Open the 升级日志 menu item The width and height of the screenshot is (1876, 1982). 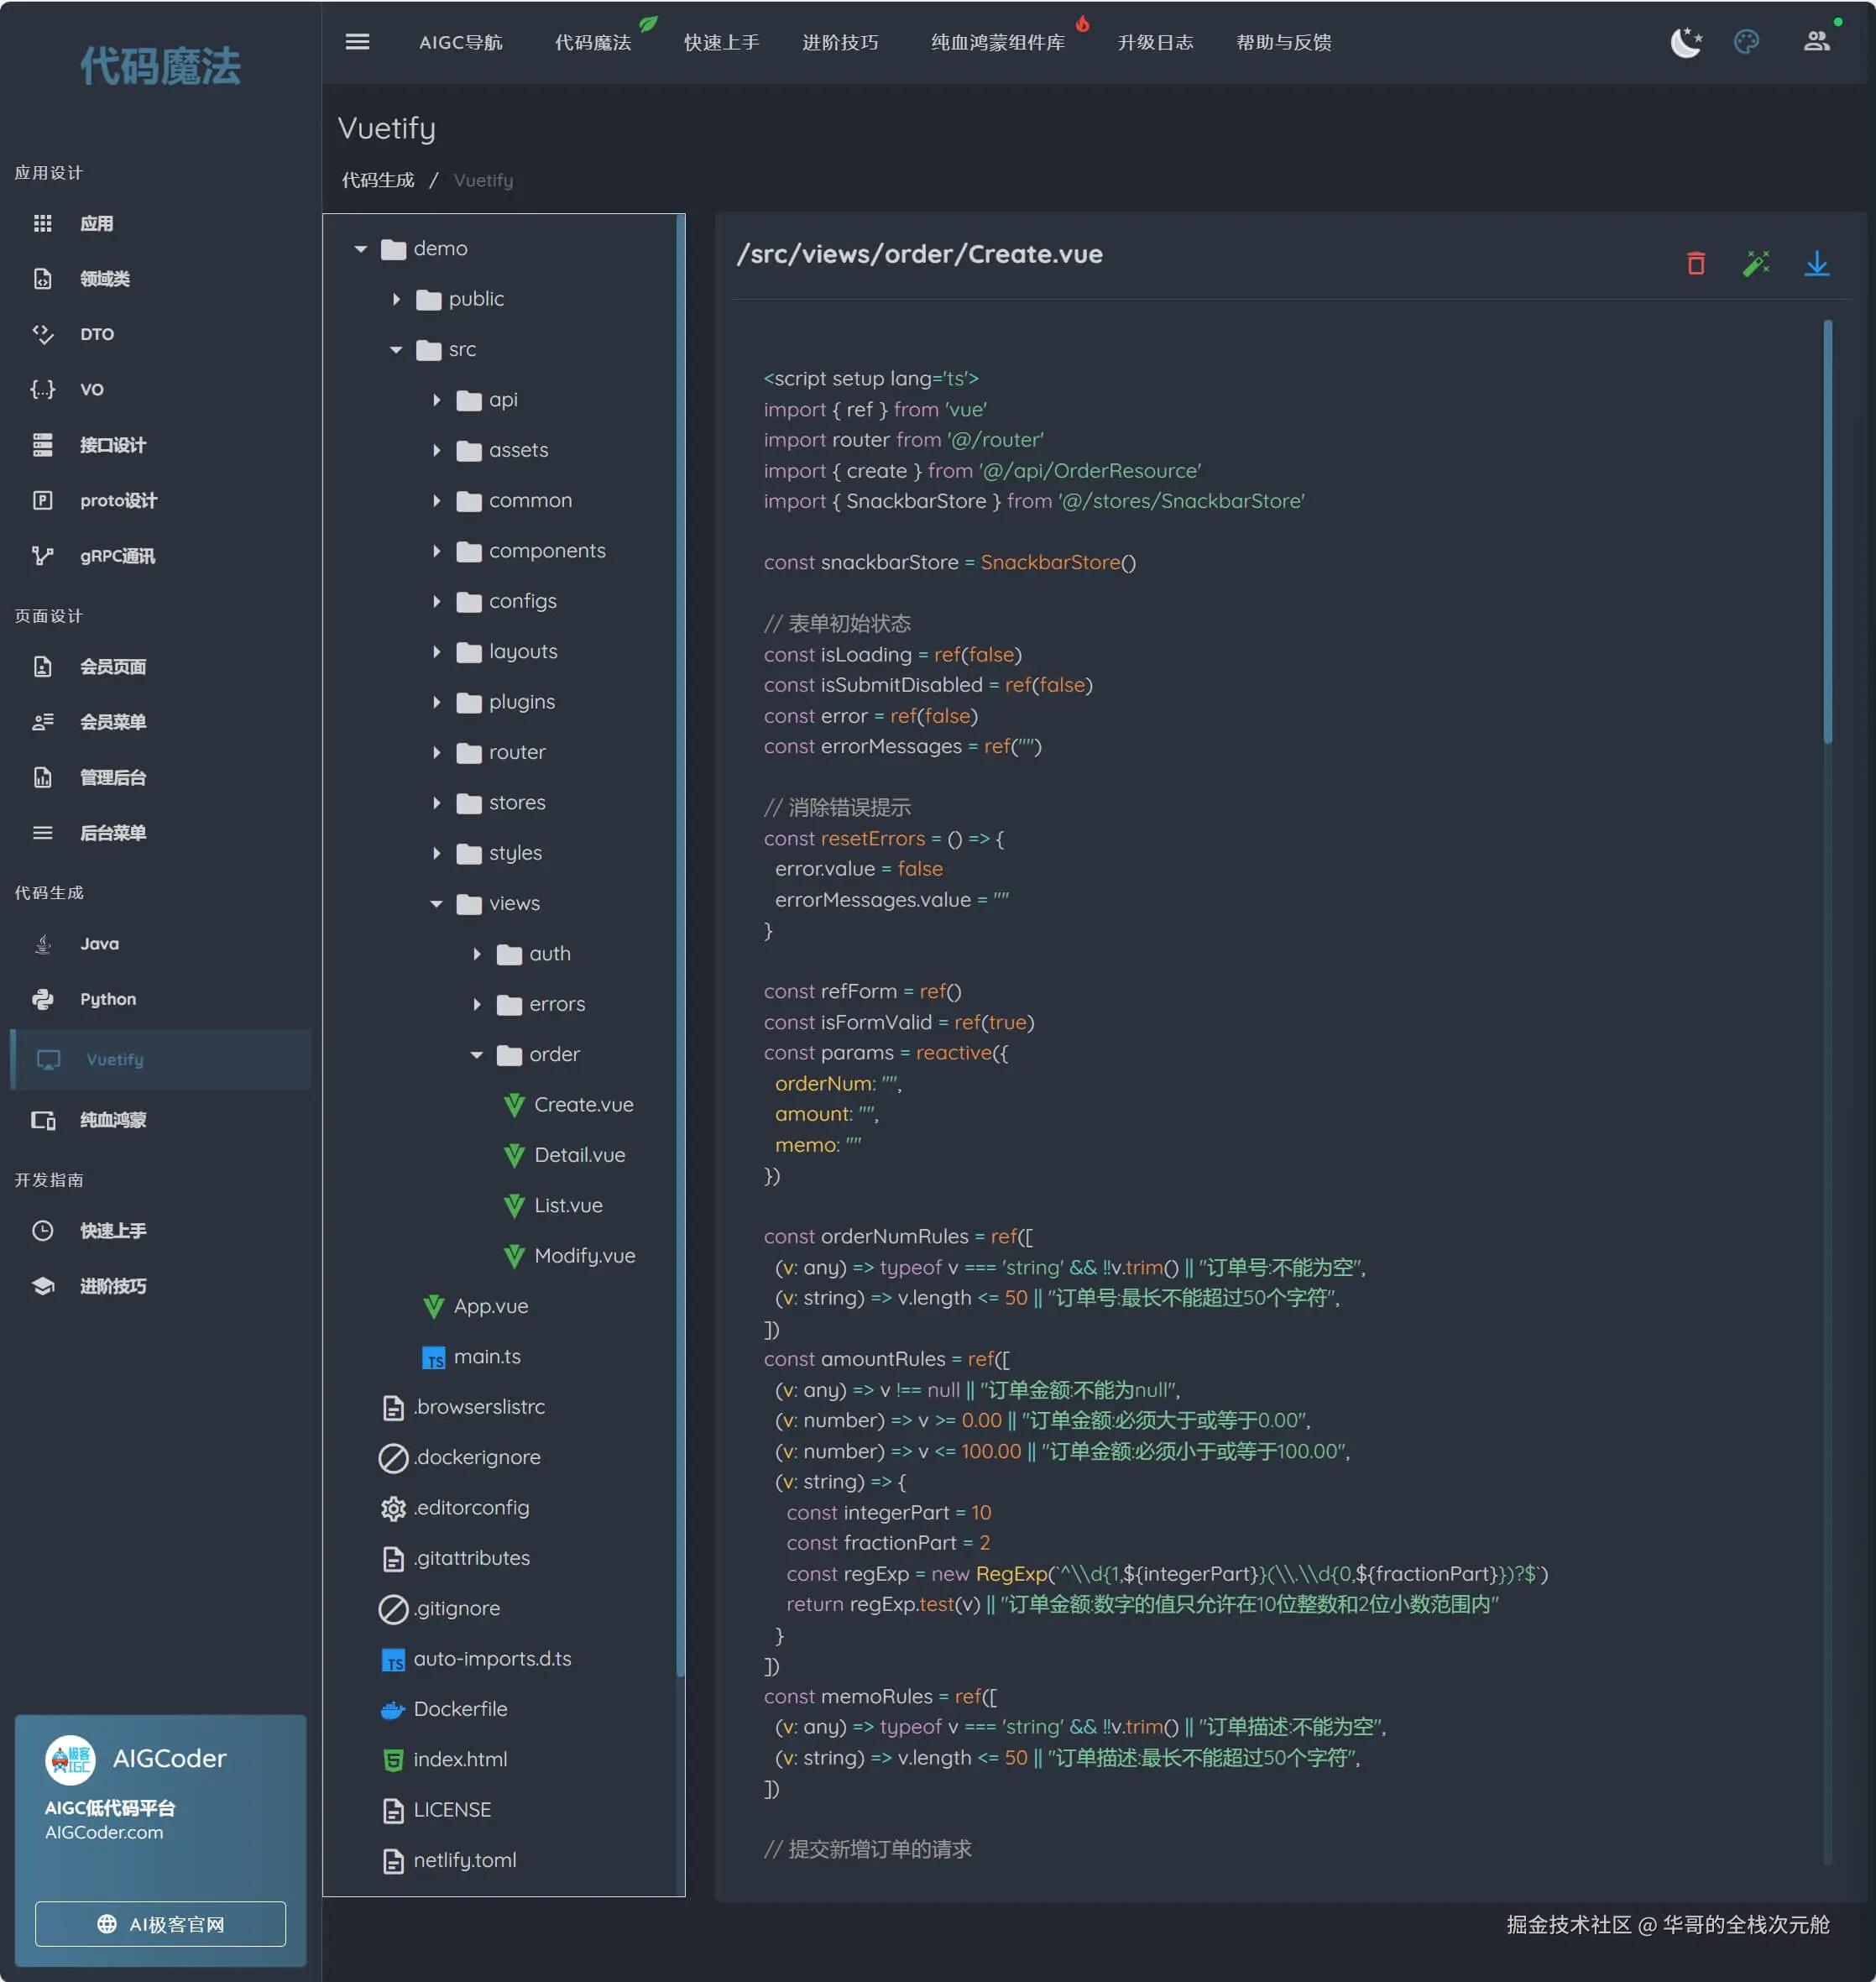pyautogui.click(x=1155, y=42)
